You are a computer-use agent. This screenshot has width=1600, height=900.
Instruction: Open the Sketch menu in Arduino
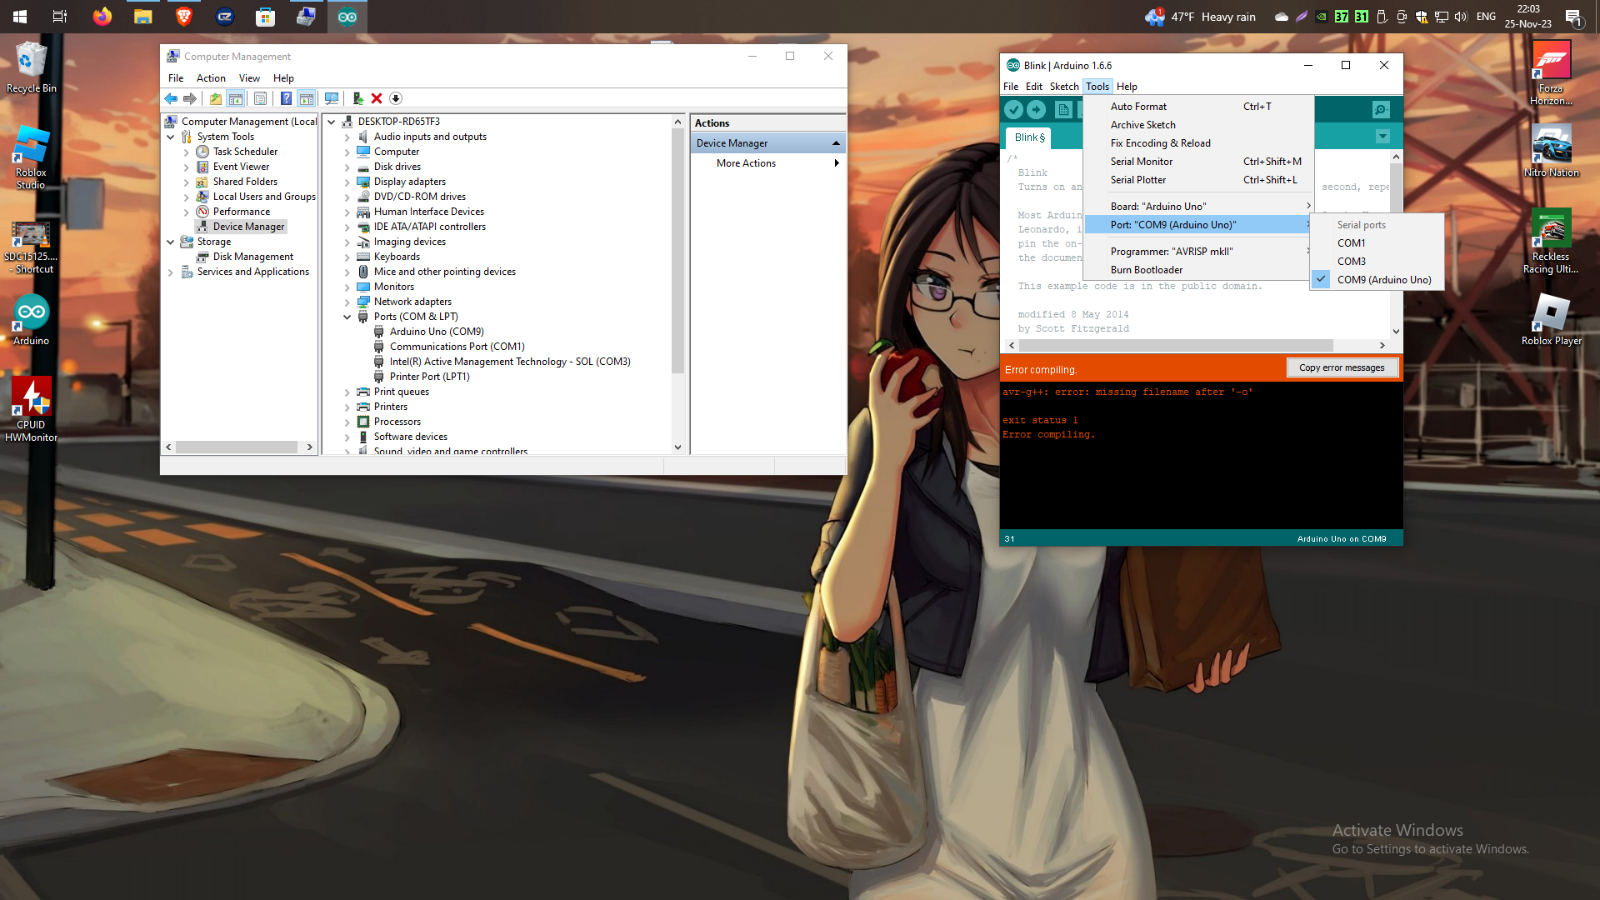(x=1064, y=87)
